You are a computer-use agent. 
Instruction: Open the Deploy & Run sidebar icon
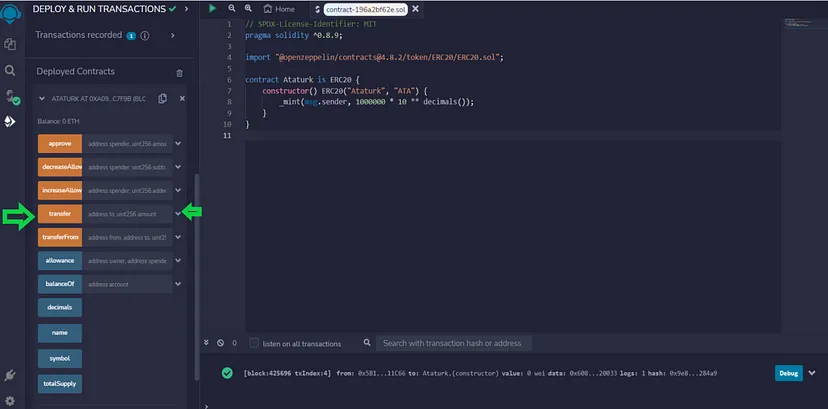pos(11,121)
